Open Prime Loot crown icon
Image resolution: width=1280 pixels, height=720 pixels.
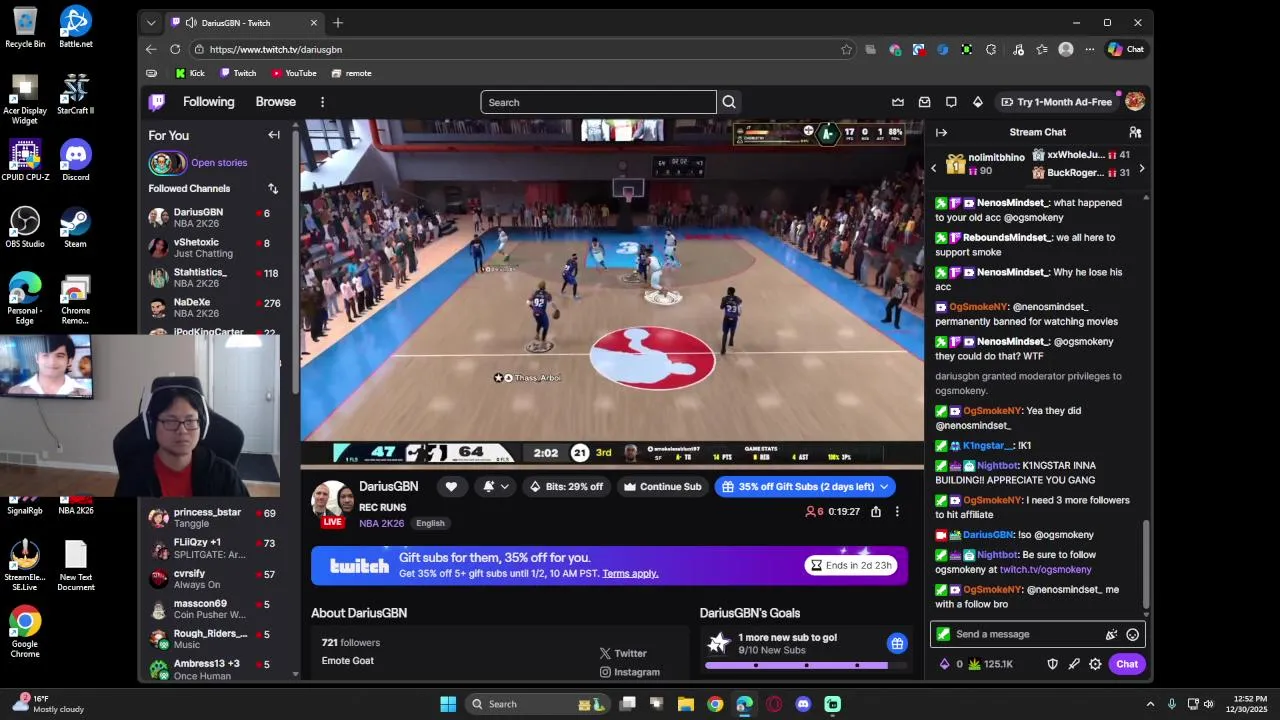(898, 102)
